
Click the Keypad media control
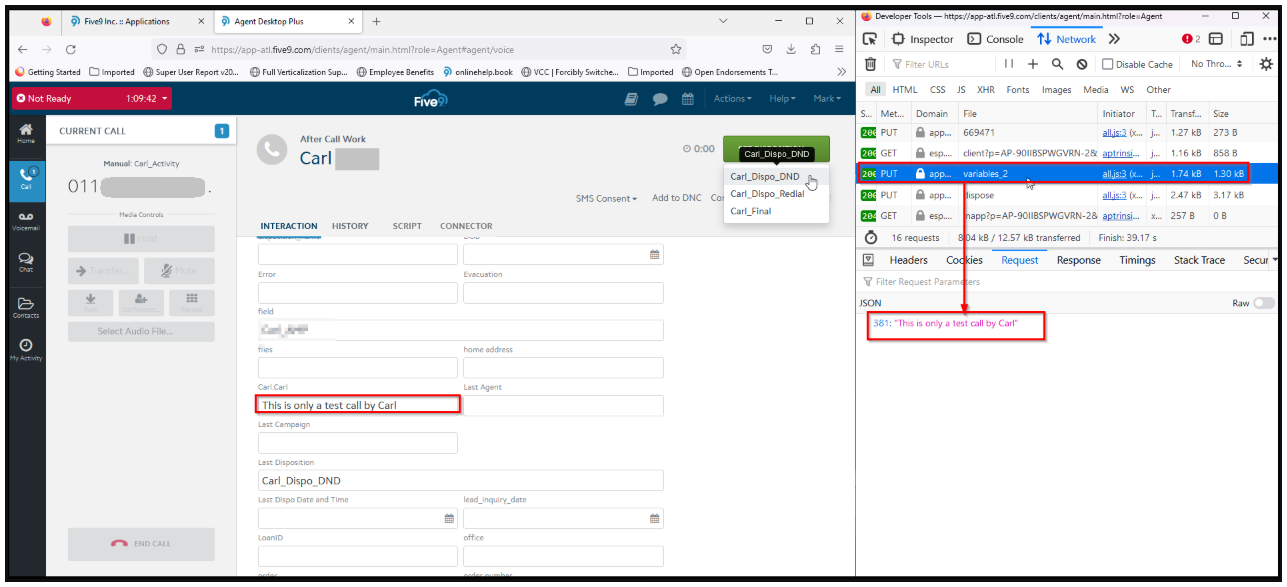192,301
